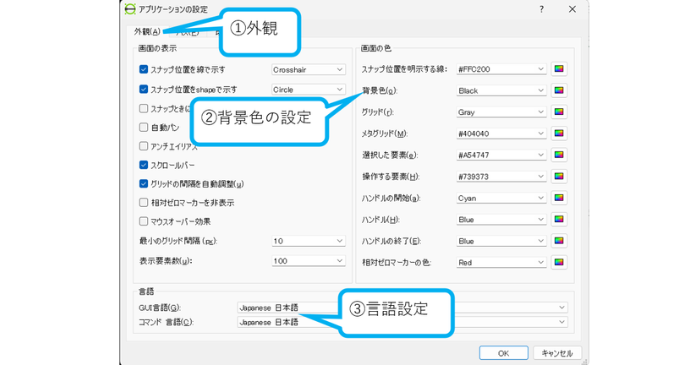
Task: Open 選択した要素 dropdown showing #A54747
Action: pos(501,155)
